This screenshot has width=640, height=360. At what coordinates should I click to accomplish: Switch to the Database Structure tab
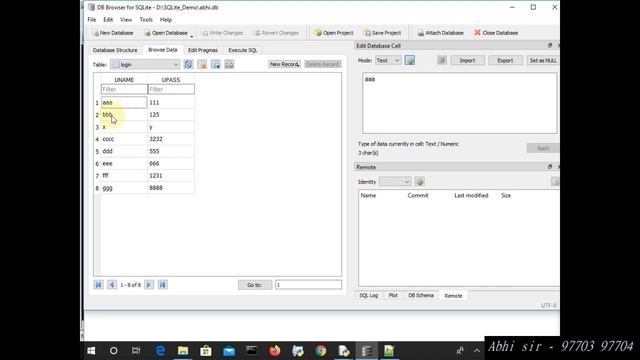(x=115, y=50)
